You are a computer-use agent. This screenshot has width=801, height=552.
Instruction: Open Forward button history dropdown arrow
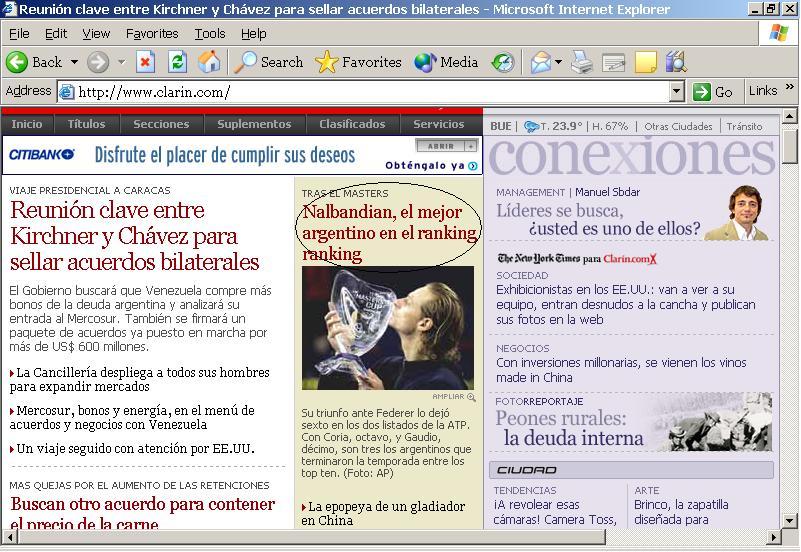pos(122,62)
